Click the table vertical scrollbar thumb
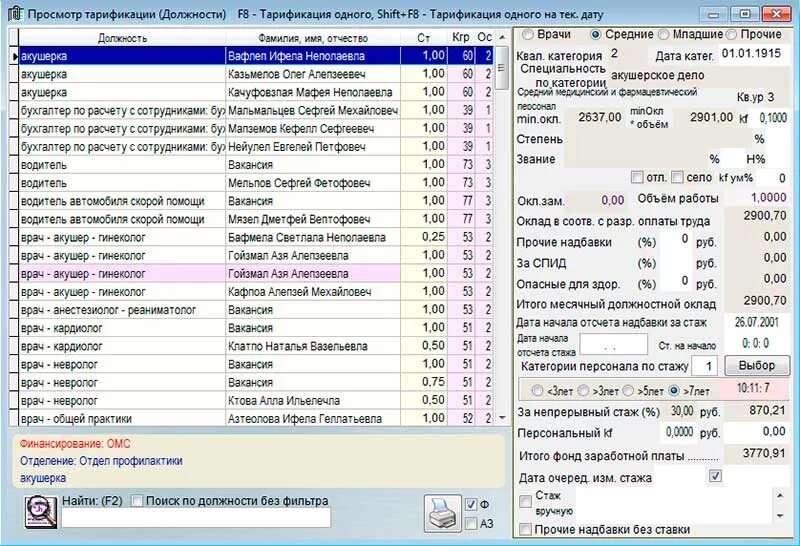Viewport: 800px width, 546px height. [502, 67]
